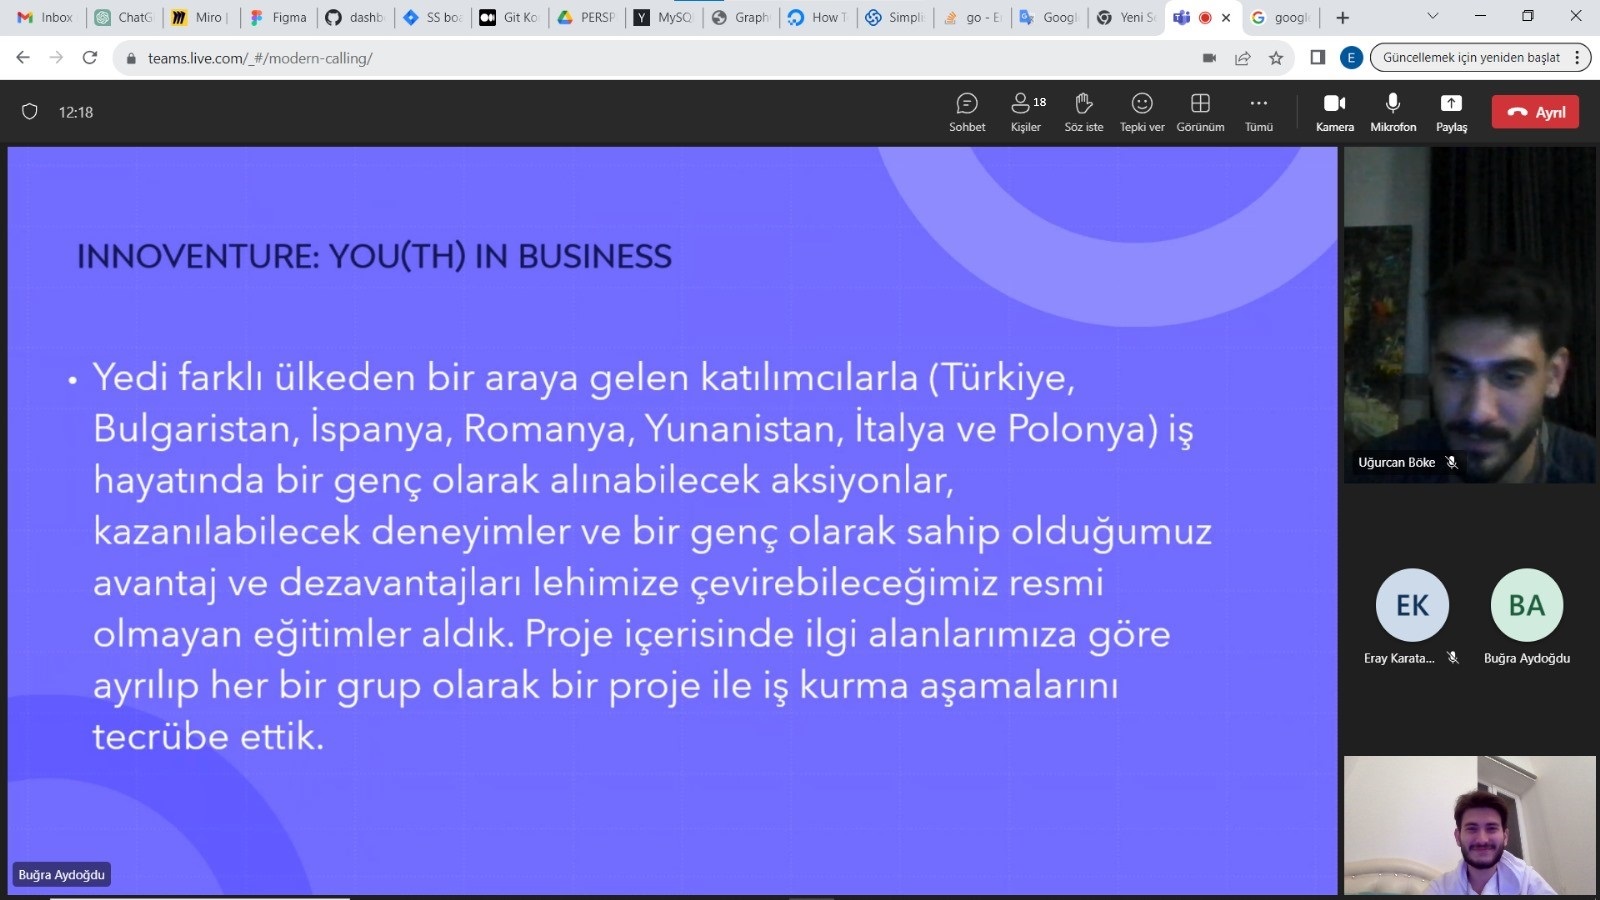The width and height of the screenshot is (1600, 900).
Task: Toggle the Kamera on or off
Action: [1335, 112]
